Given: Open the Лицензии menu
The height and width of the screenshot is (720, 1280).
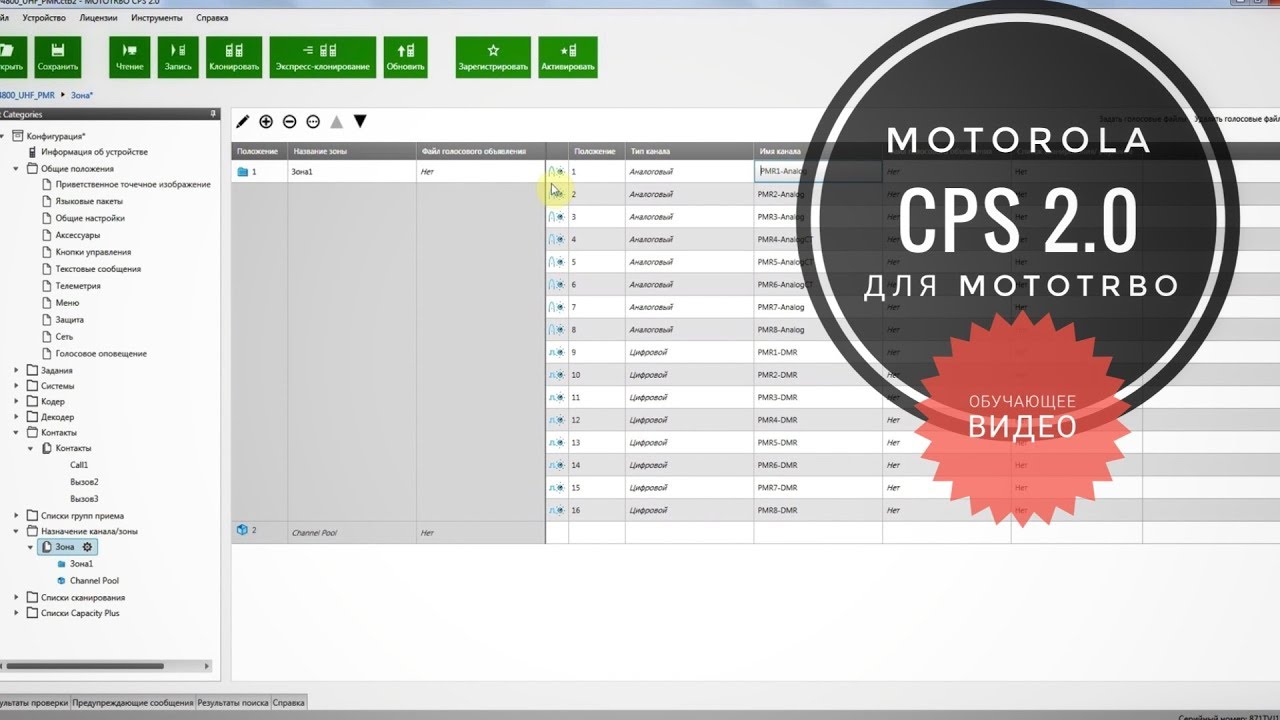Looking at the screenshot, I should (x=98, y=18).
